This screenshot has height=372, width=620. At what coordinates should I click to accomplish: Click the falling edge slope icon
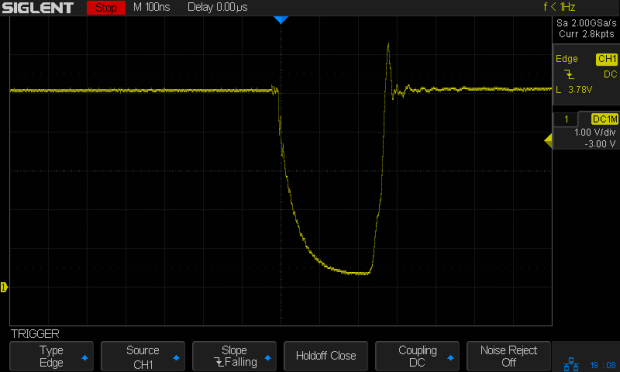point(569,74)
